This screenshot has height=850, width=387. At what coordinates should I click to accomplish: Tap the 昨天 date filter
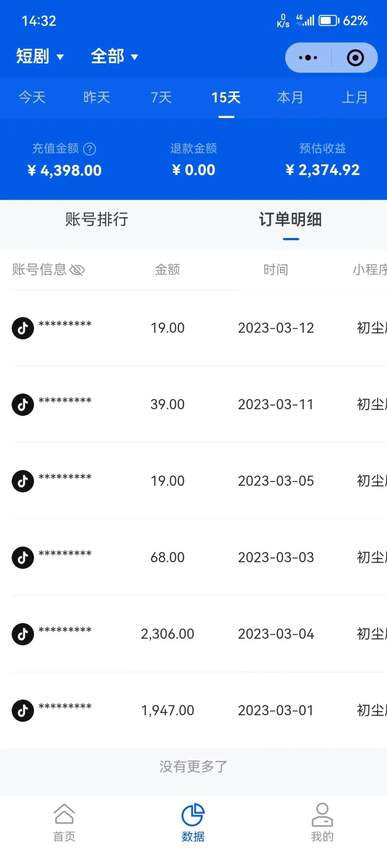(x=96, y=98)
